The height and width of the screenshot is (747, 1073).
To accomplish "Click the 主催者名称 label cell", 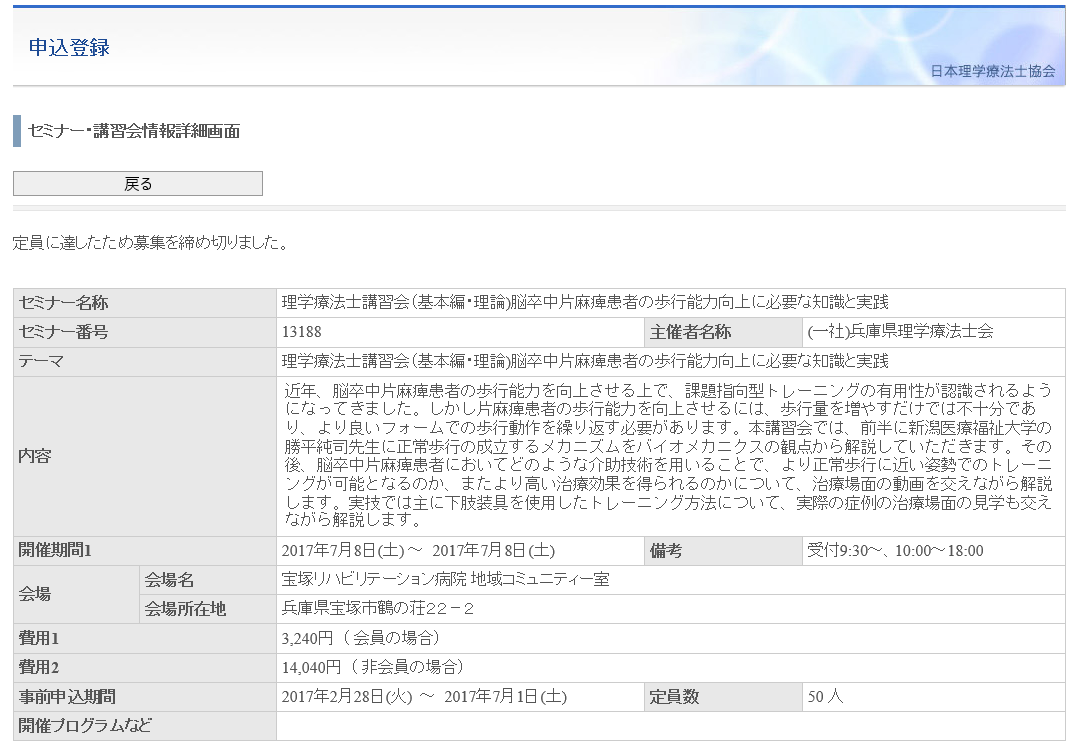I will tap(723, 332).
